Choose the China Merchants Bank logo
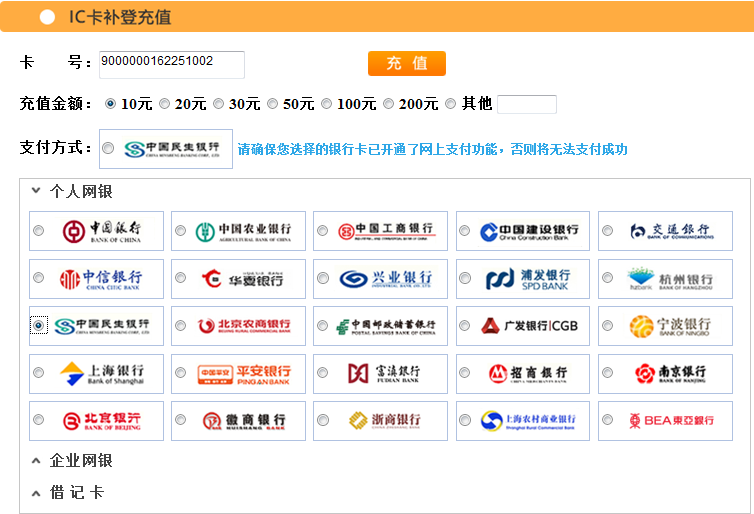The width and height of the screenshot is (754, 514). click(529, 373)
